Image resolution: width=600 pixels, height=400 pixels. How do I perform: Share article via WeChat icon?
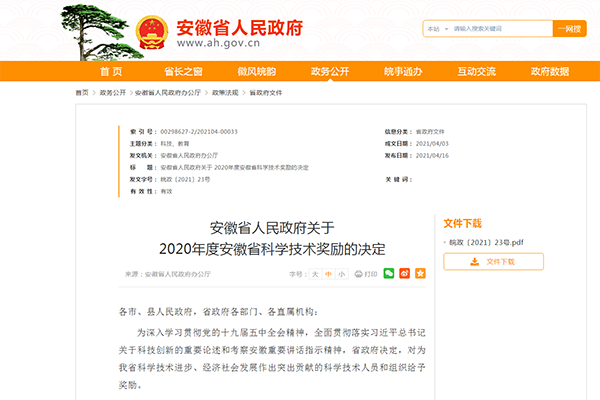389,272
